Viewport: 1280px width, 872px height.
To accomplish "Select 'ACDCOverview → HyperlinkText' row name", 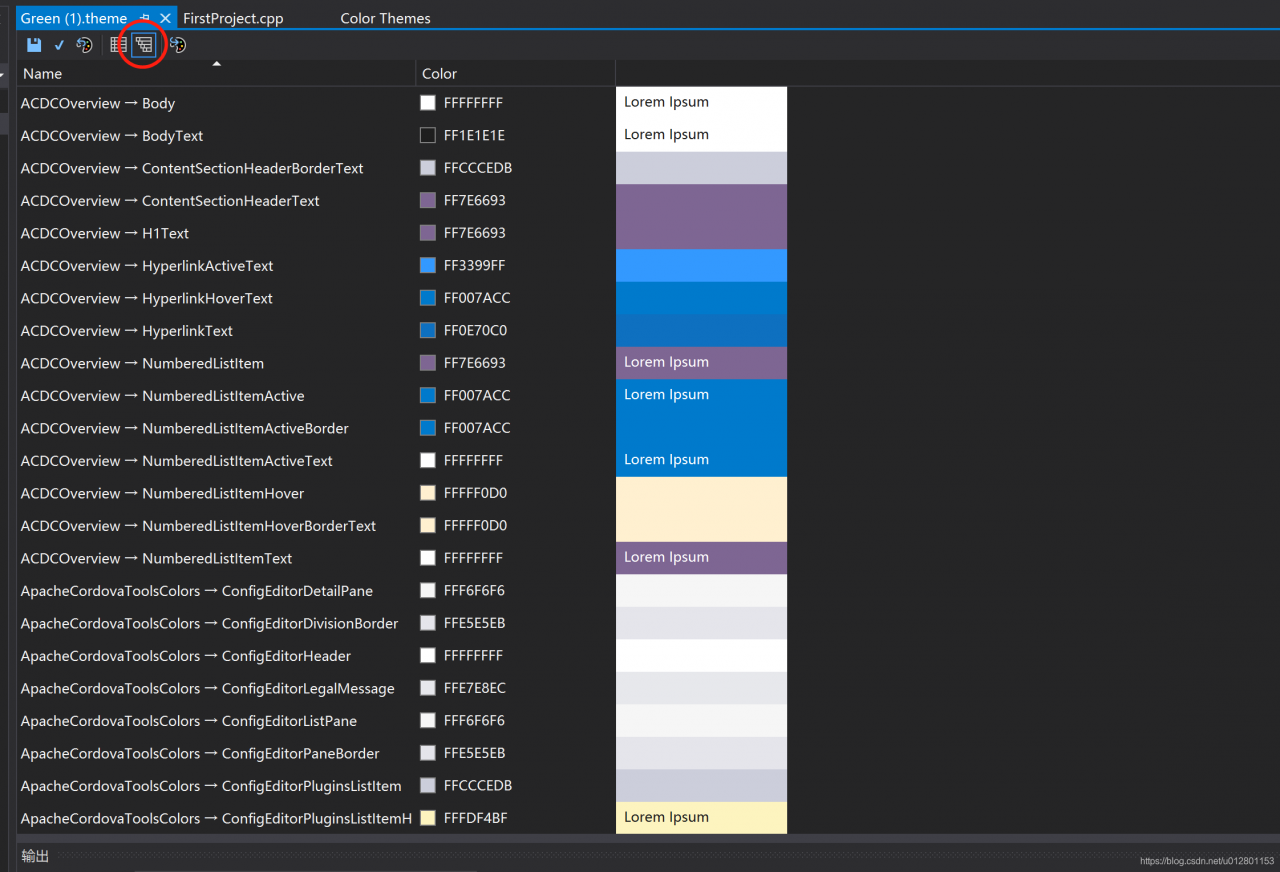I will tap(127, 330).
